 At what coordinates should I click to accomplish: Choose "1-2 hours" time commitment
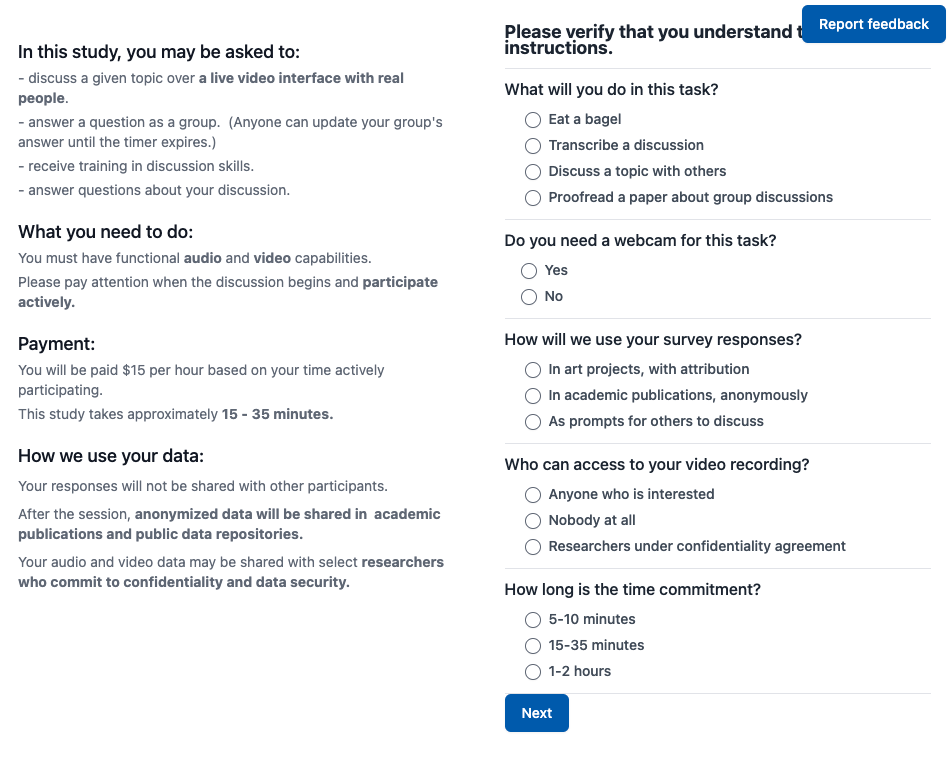(532, 671)
